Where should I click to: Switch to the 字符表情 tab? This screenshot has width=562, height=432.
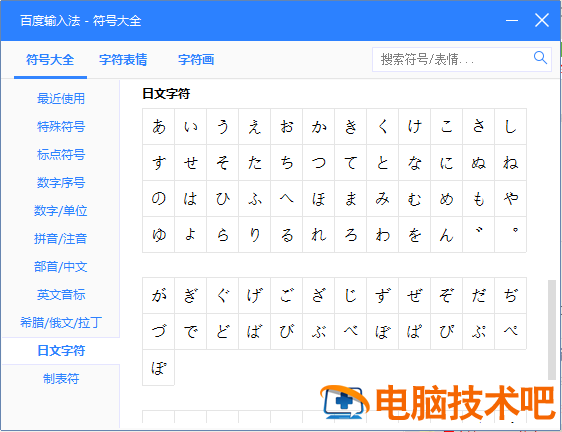[123, 60]
